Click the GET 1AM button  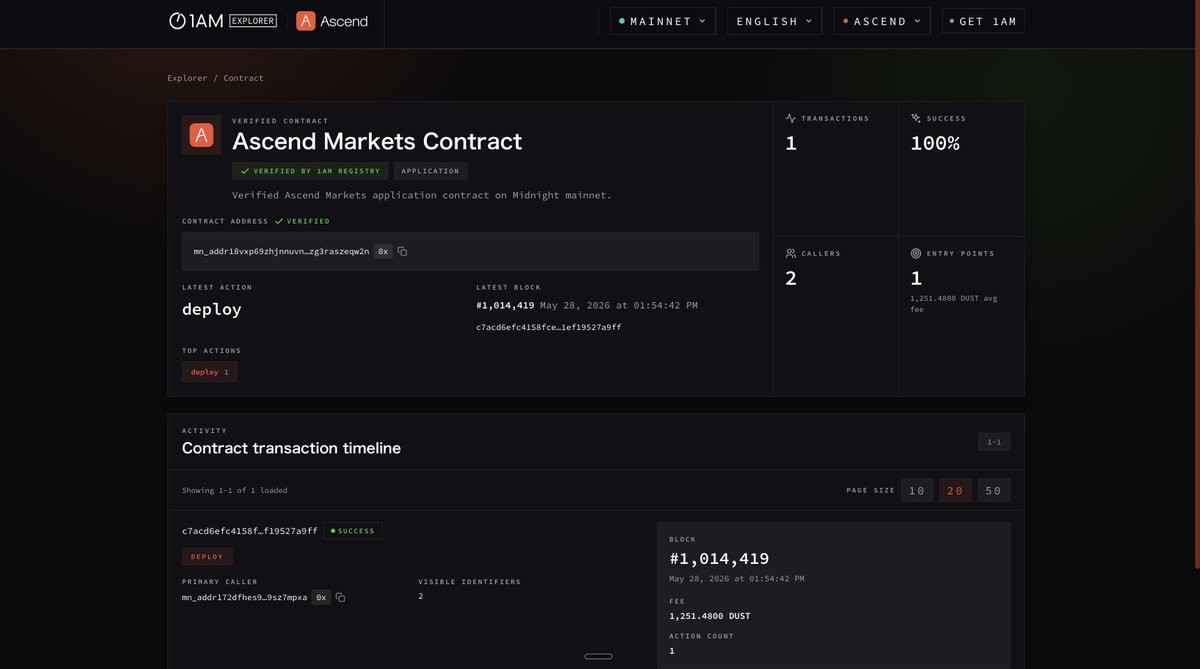click(x=983, y=21)
